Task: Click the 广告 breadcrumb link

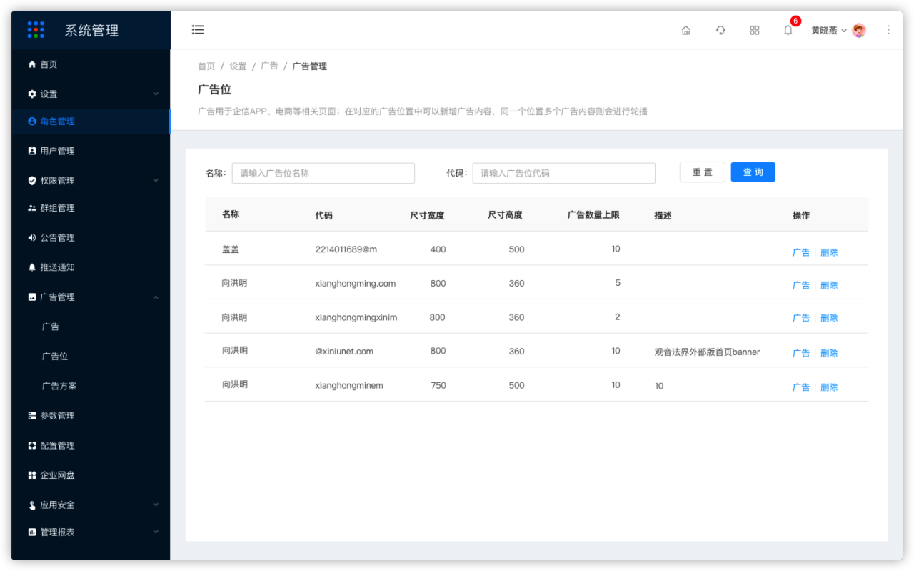Action: coord(270,66)
